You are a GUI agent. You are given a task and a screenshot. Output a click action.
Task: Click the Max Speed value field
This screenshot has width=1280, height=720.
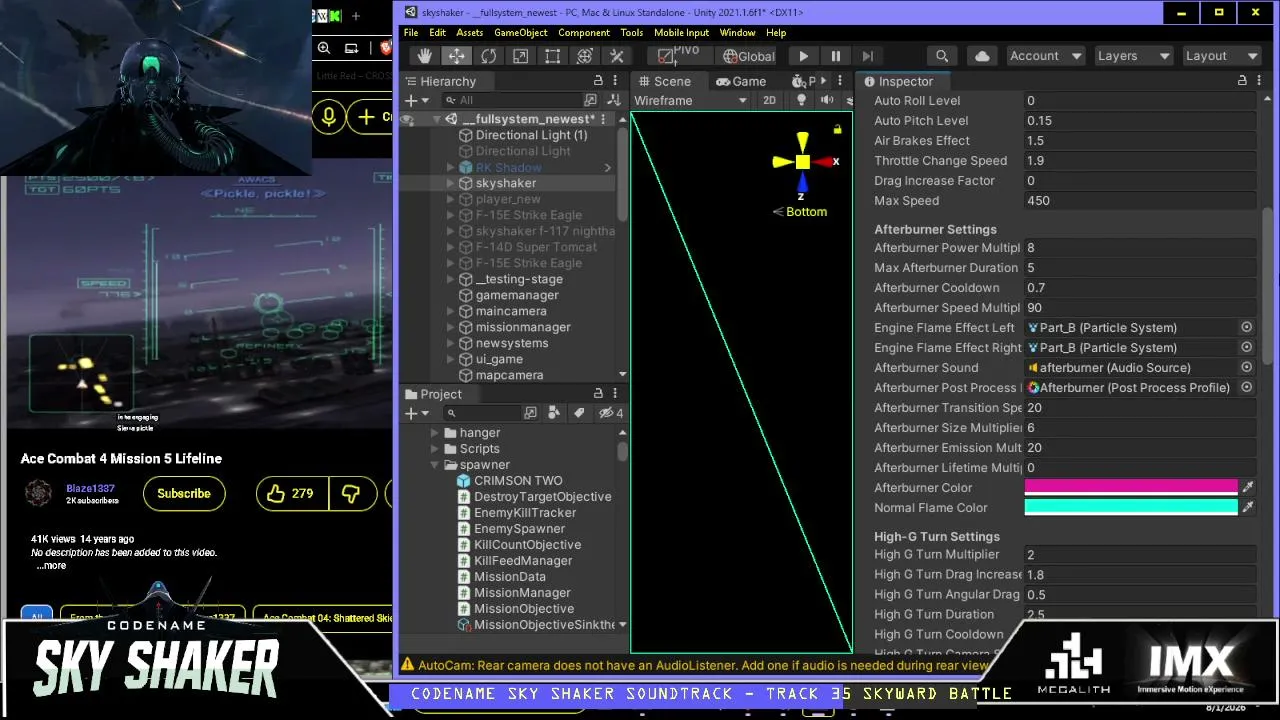click(x=1140, y=201)
